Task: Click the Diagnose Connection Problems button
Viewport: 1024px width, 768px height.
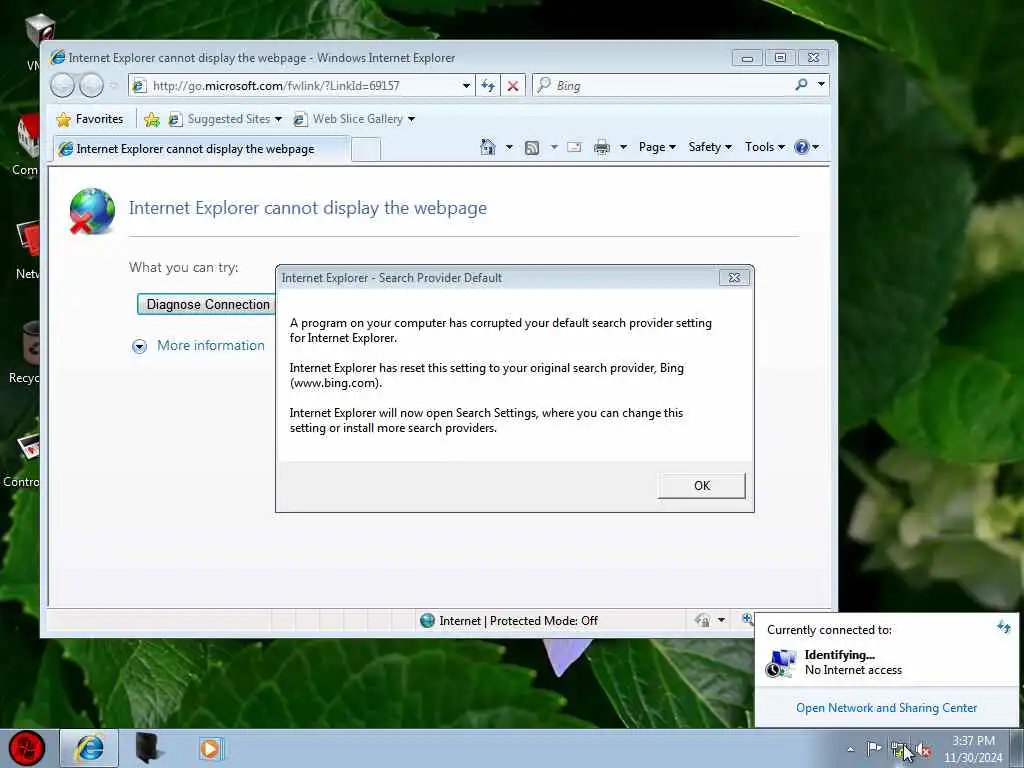Action: (206, 304)
